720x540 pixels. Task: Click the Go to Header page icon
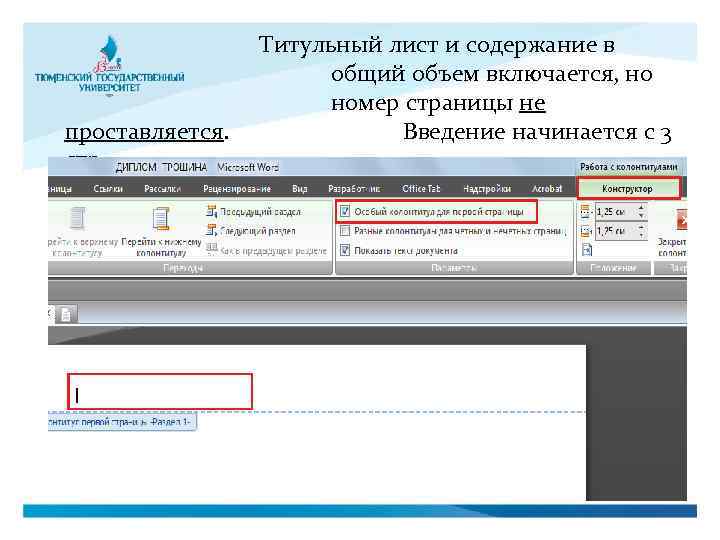pos(77,219)
